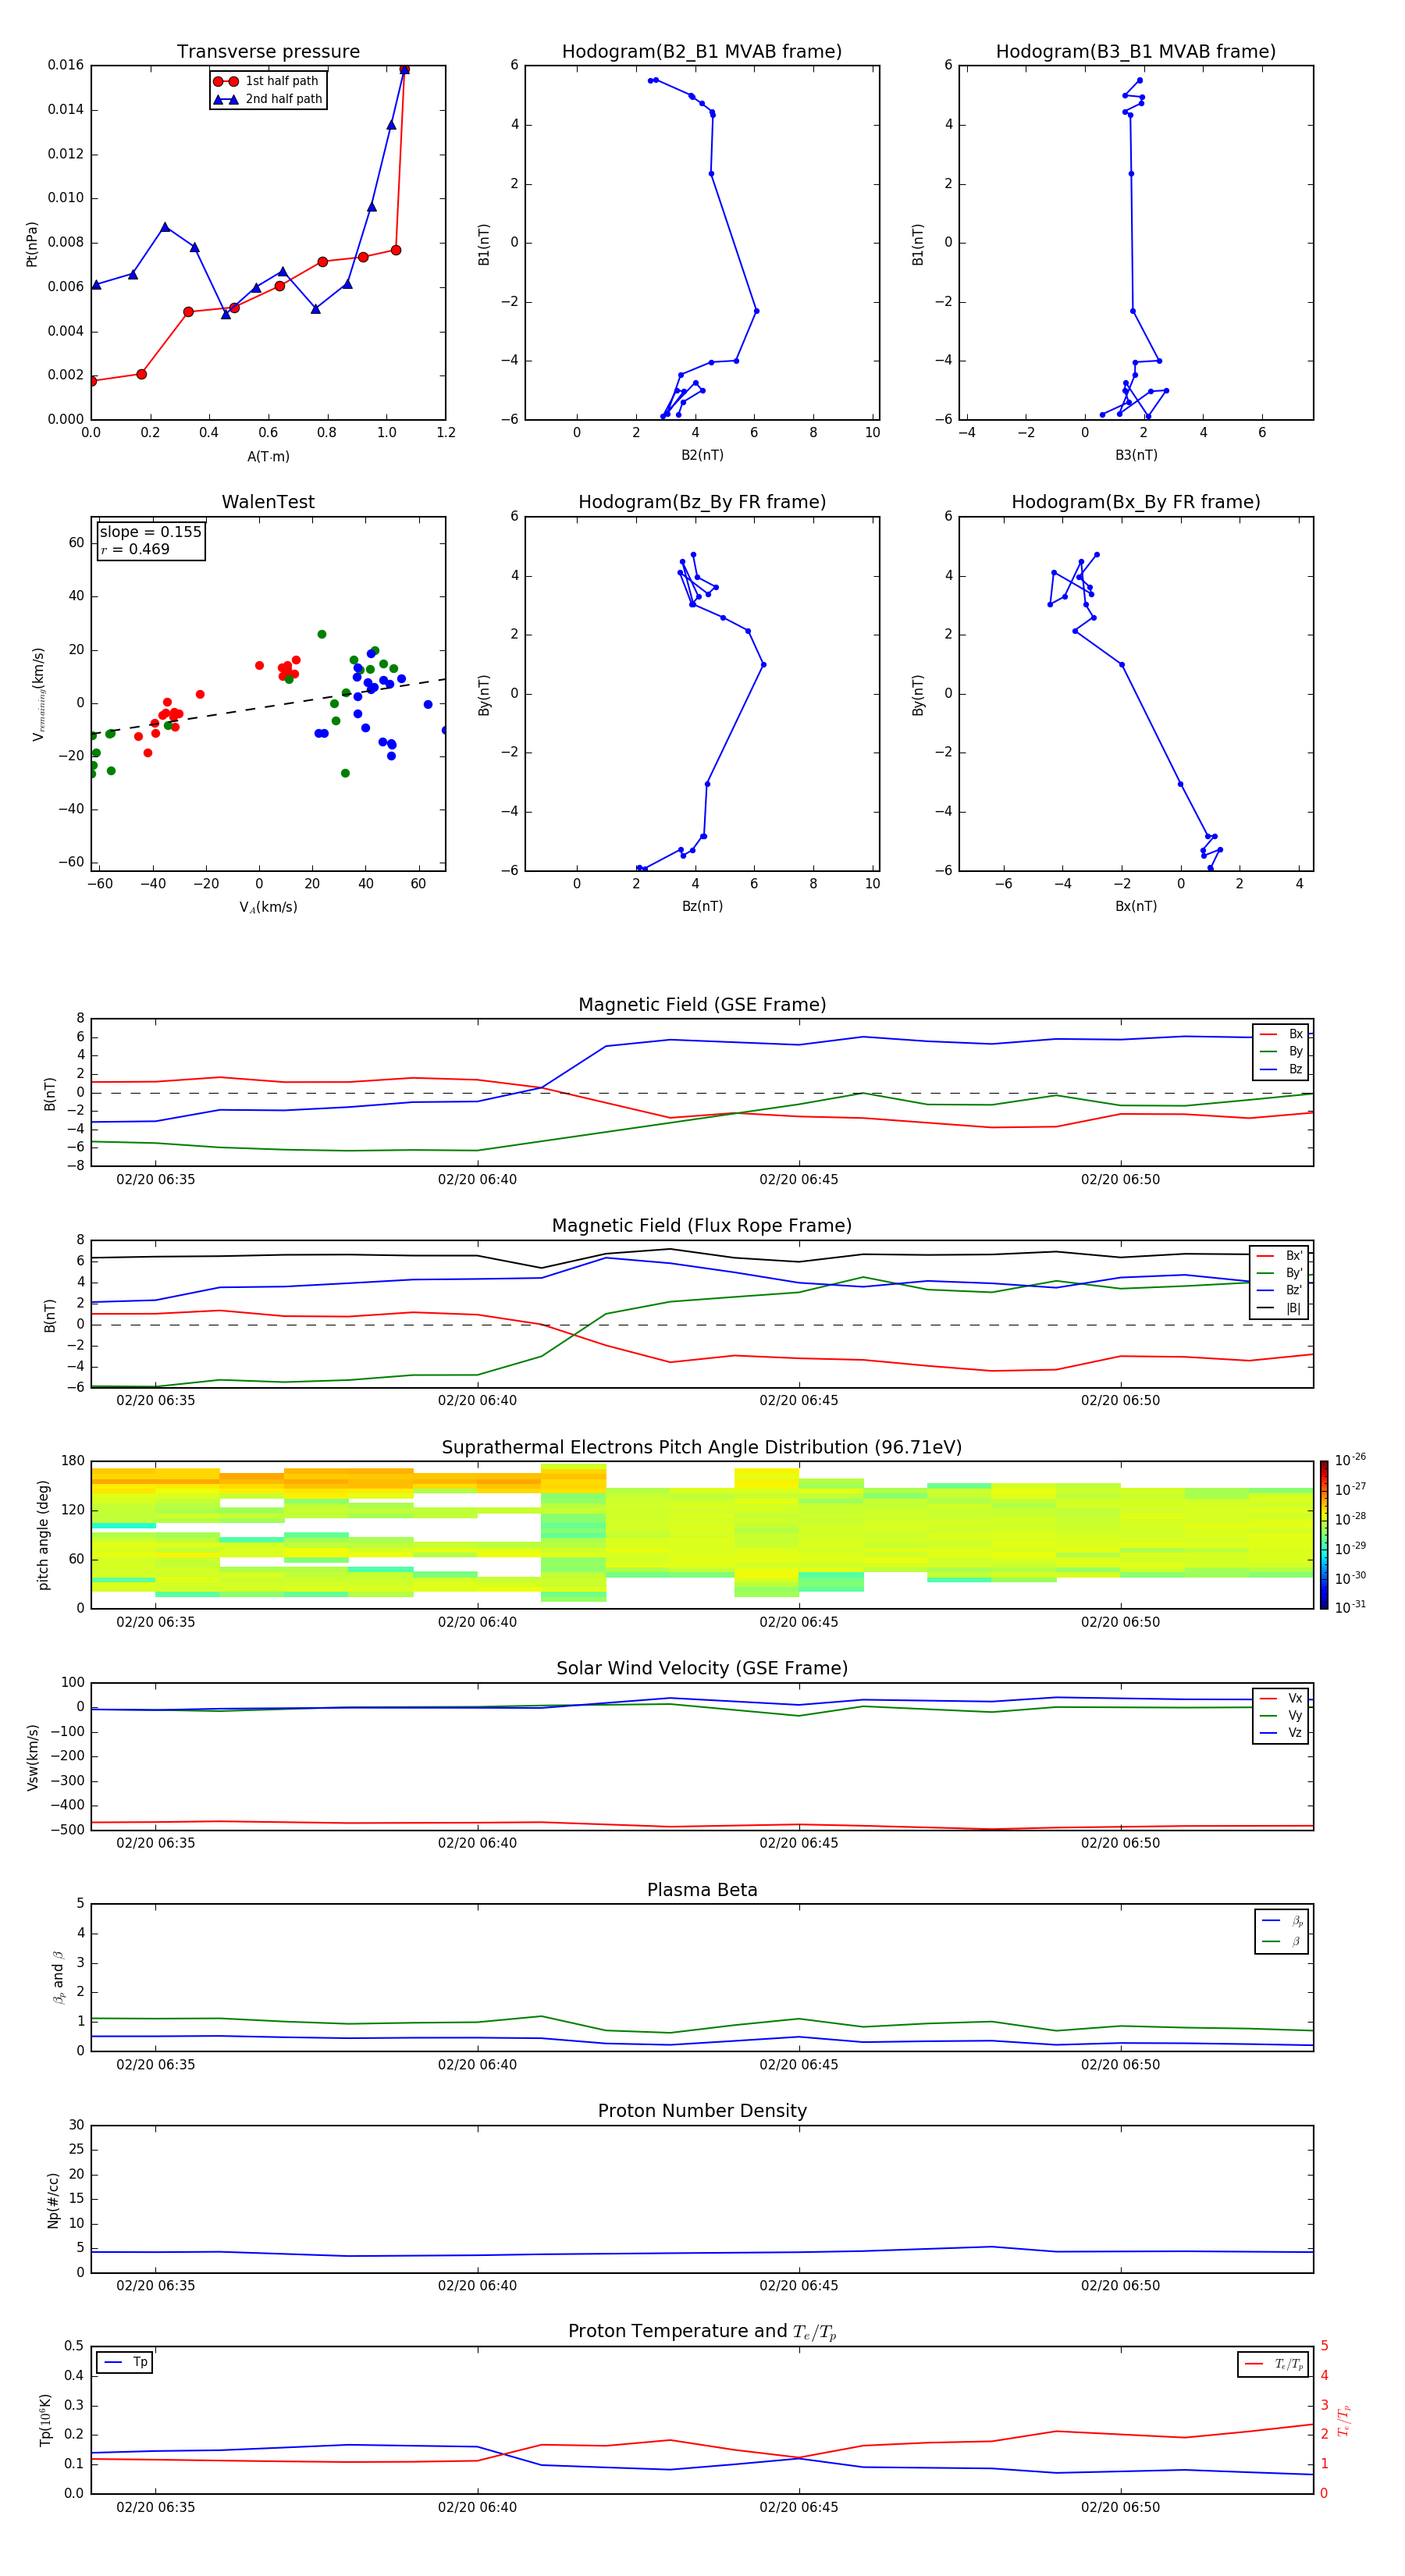Click the 'By' legend entry in GSE plot
The width and height of the screenshot is (1405, 2576).
point(1281,1051)
